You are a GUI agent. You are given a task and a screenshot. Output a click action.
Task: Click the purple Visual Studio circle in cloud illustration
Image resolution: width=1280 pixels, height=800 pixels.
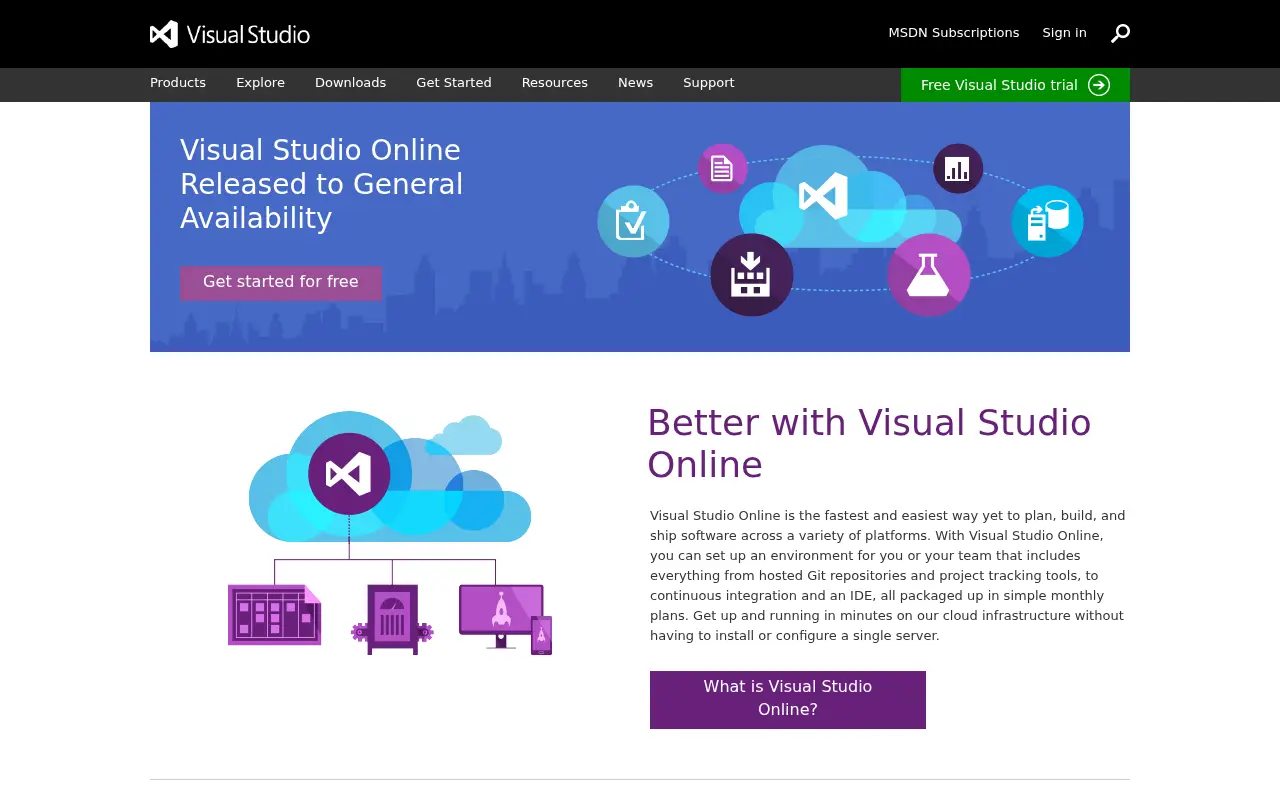click(x=349, y=474)
